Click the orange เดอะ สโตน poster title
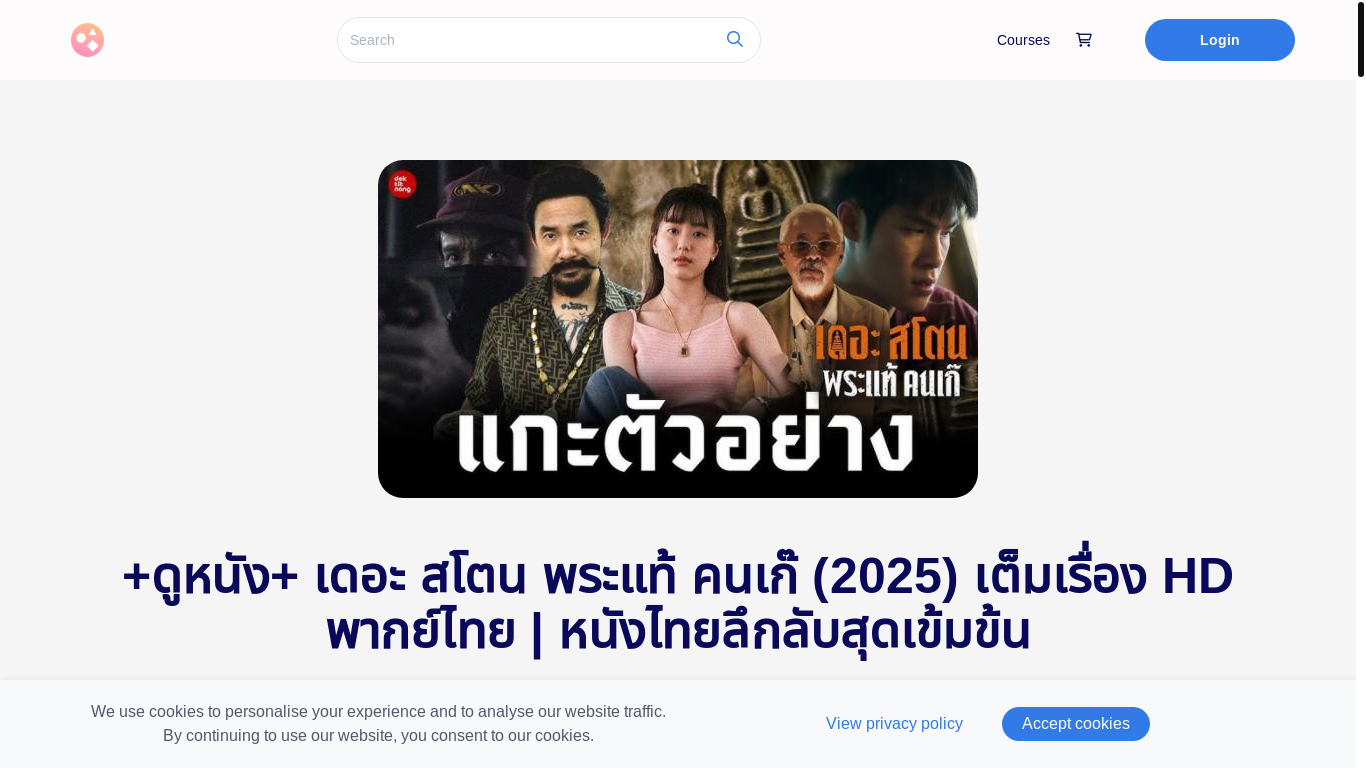The image size is (1366, 768). click(892, 343)
